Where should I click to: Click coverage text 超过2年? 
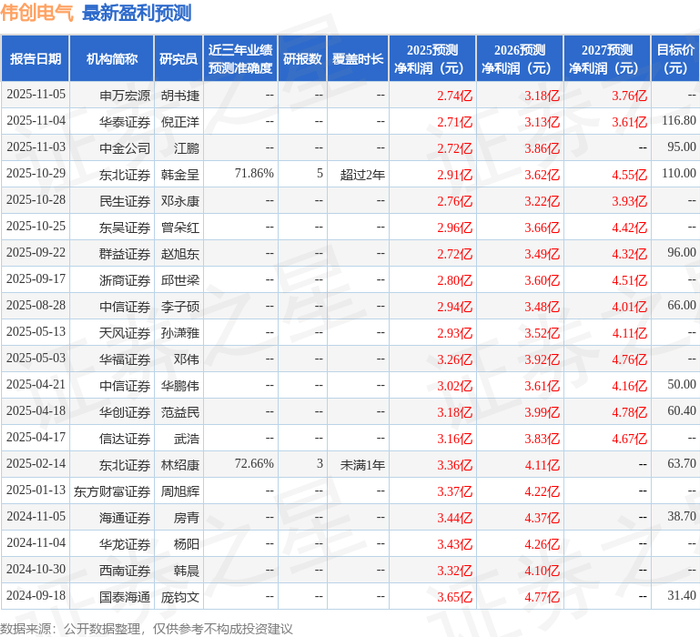pyautogui.click(x=362, y=175)
